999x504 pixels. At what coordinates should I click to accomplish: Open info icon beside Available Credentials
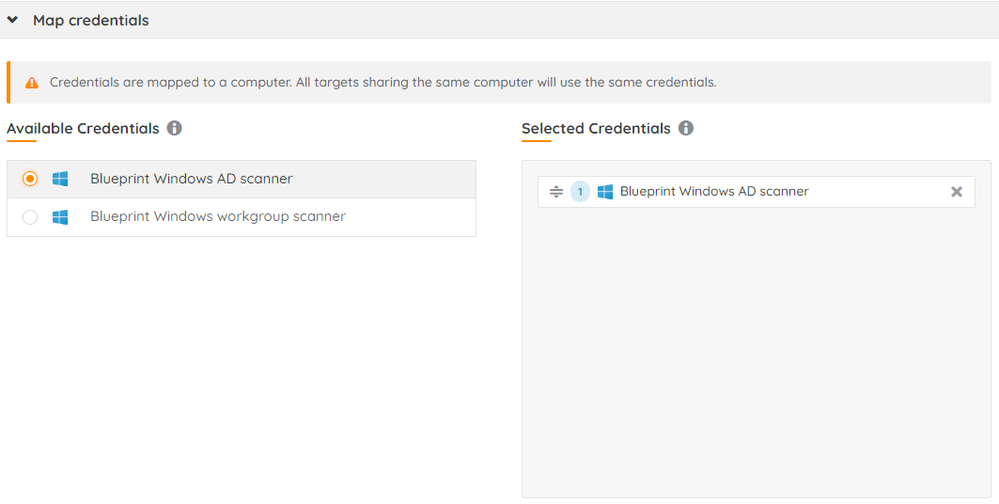click(175, 128)
